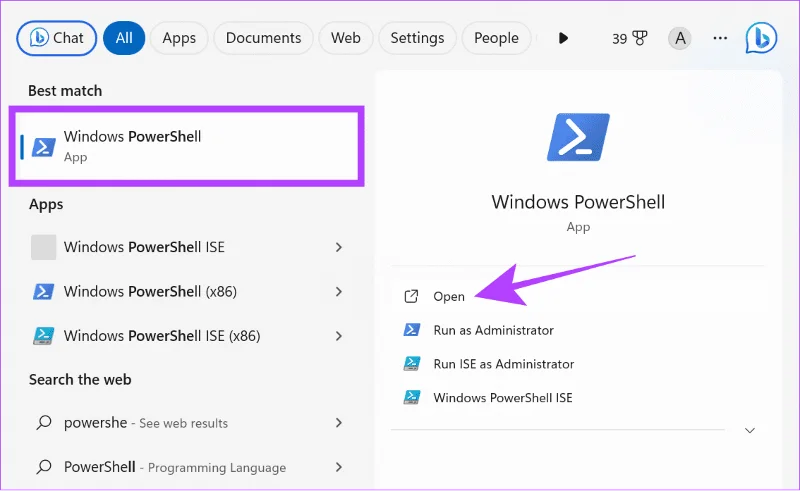Select Windows PowerShell ISE app result
This screenshot has width=800, height=491.
click(187, 247)
